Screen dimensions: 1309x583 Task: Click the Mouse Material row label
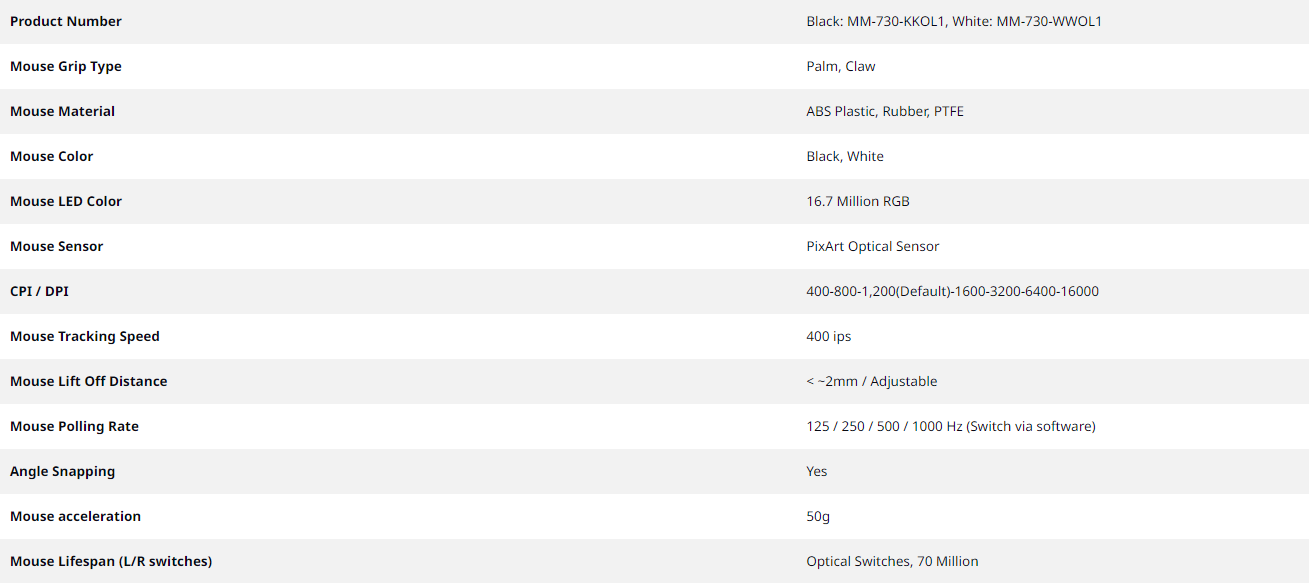(62, 111)
